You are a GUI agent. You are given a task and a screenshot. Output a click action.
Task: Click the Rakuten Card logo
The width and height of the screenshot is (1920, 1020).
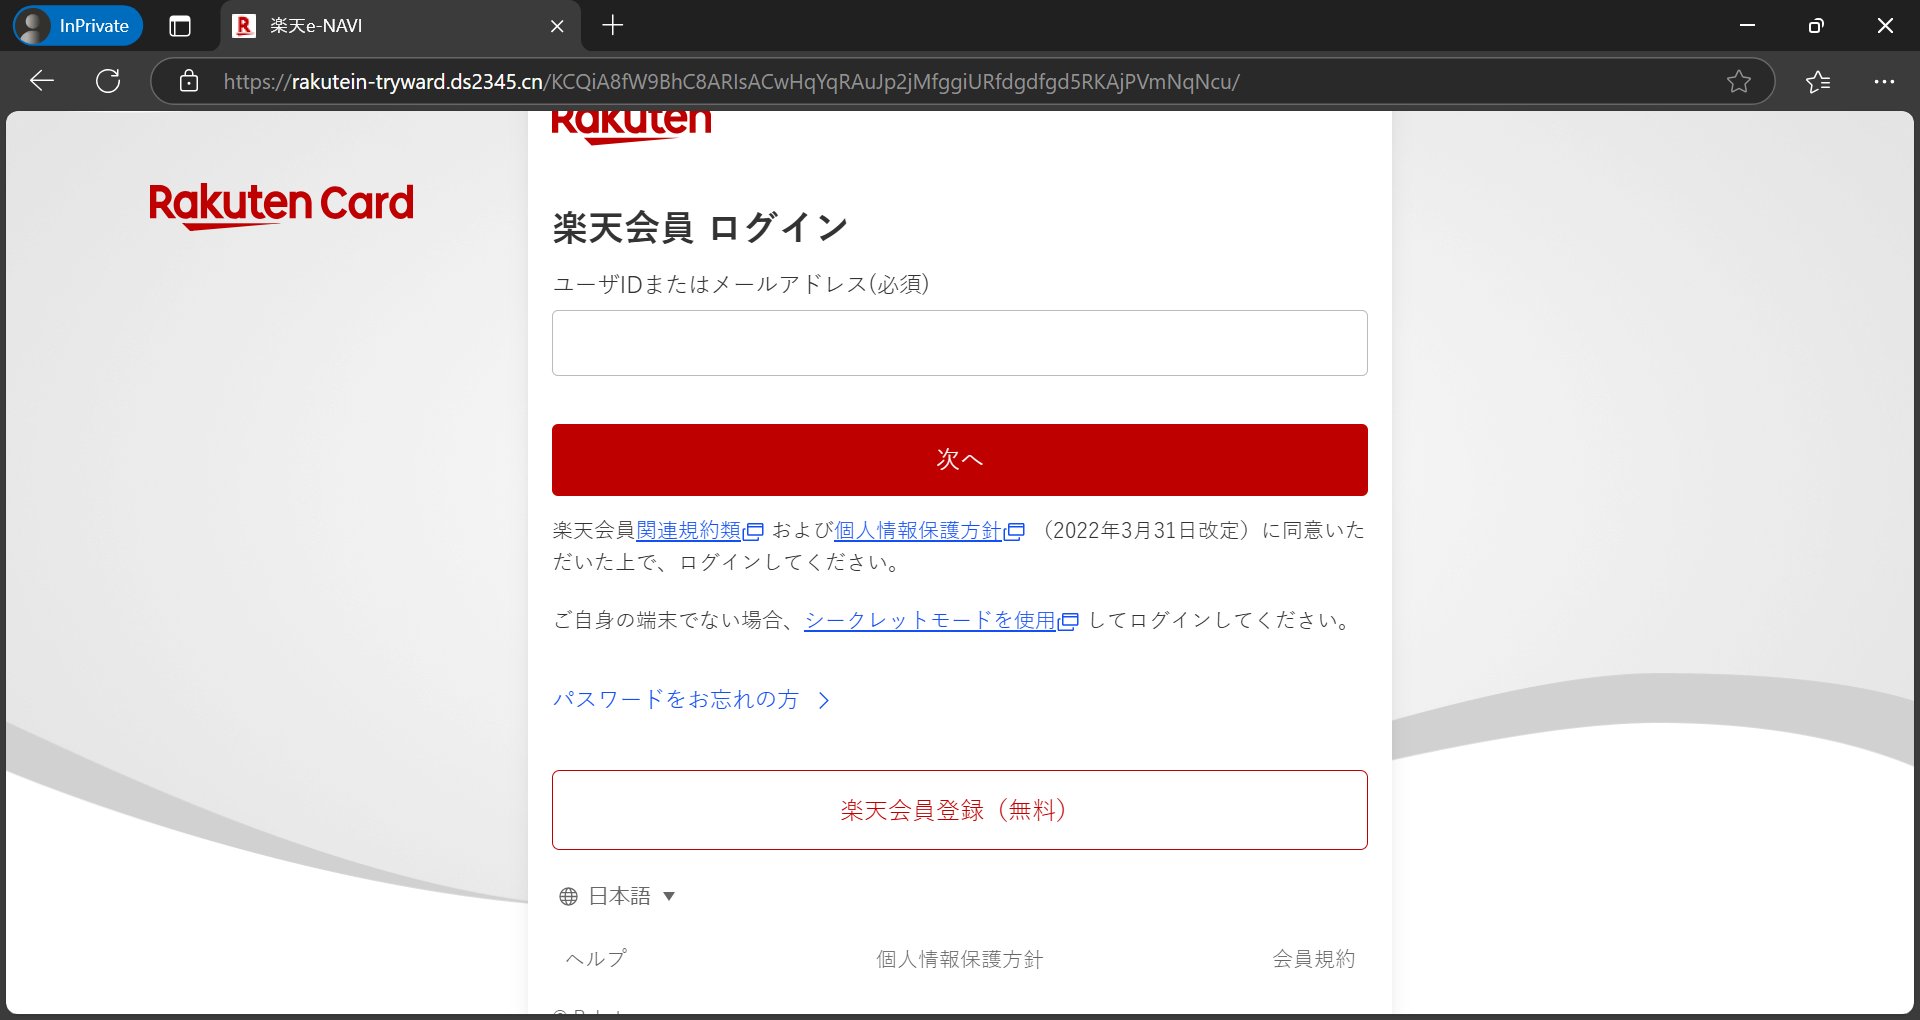pyautogui.click(x=281, y=206)
